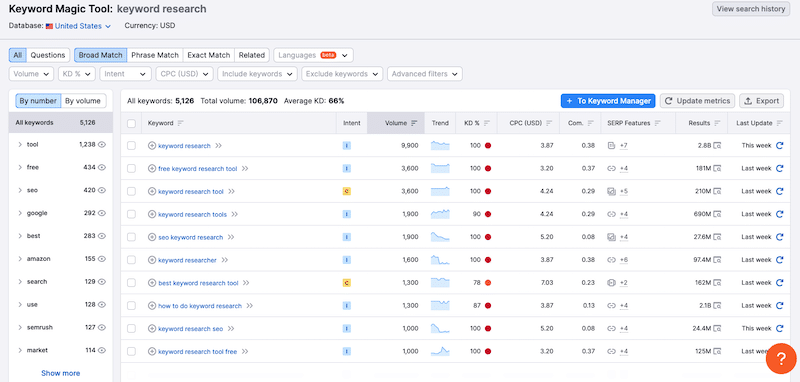800x382 pixels.
Task: Tick checkbox for 'keyword research tools' row
Action: (x=132, y=214)
